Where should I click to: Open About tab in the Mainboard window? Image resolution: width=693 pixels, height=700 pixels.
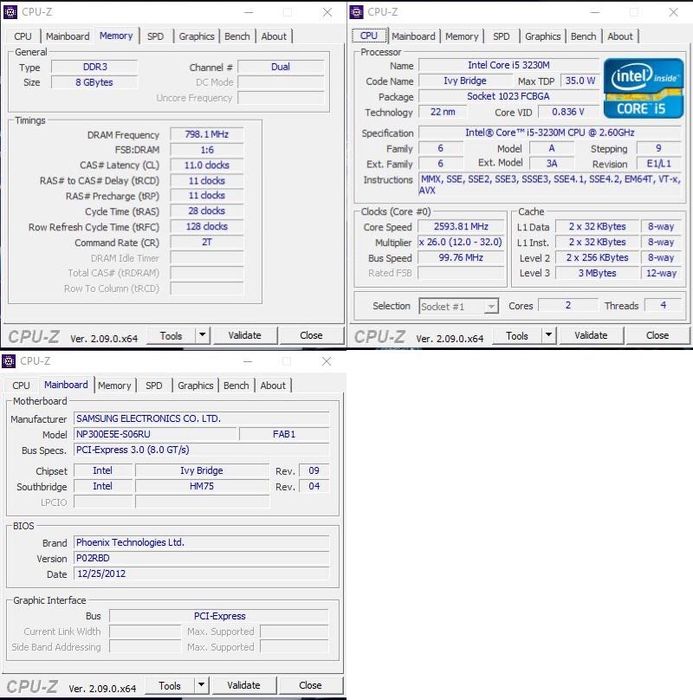[x=273, y=385]
